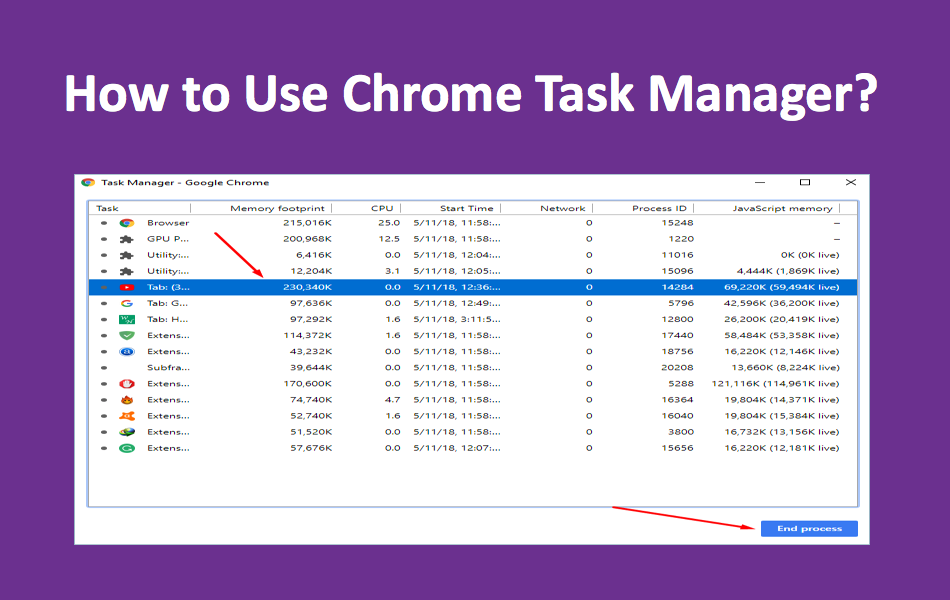The width and height of the screenshot is (950, 600).
Task: Click the start time 5/11/18, 12:36:...
Action: tap(457, 287)
